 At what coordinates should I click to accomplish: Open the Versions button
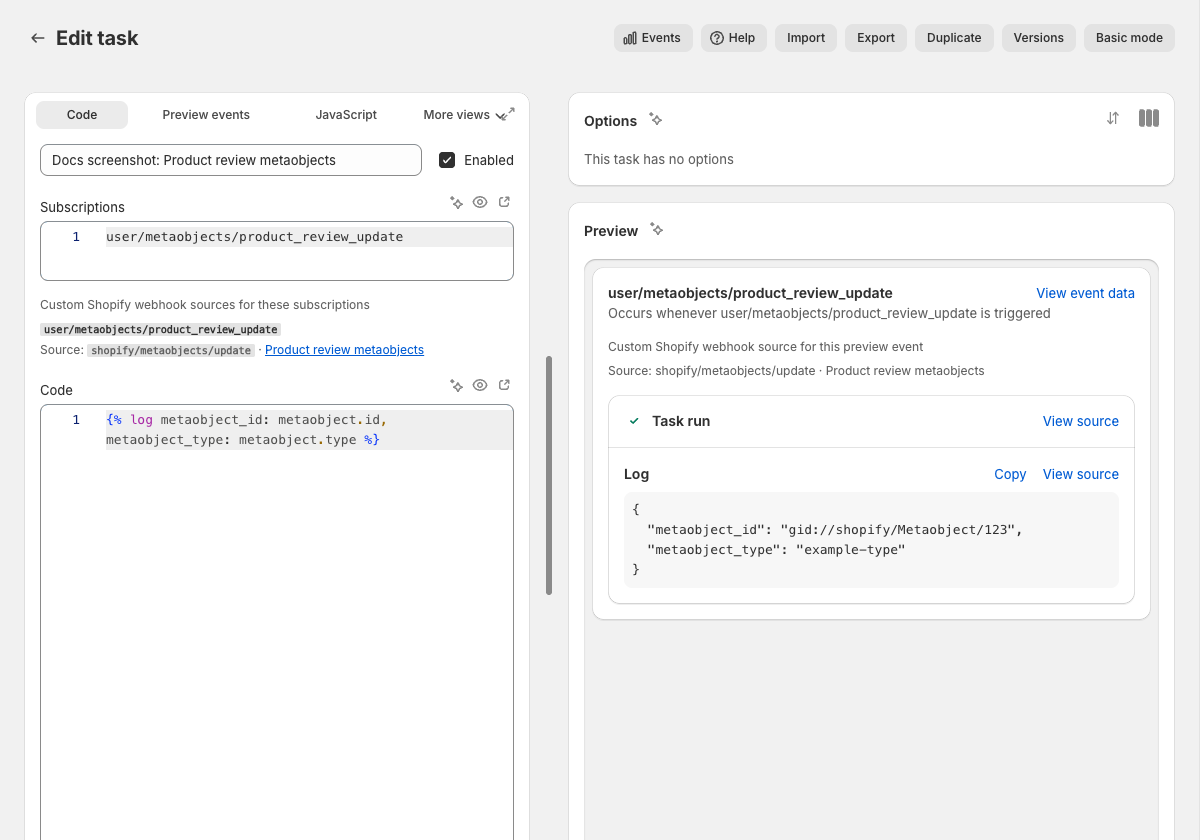coord(1039,38)
